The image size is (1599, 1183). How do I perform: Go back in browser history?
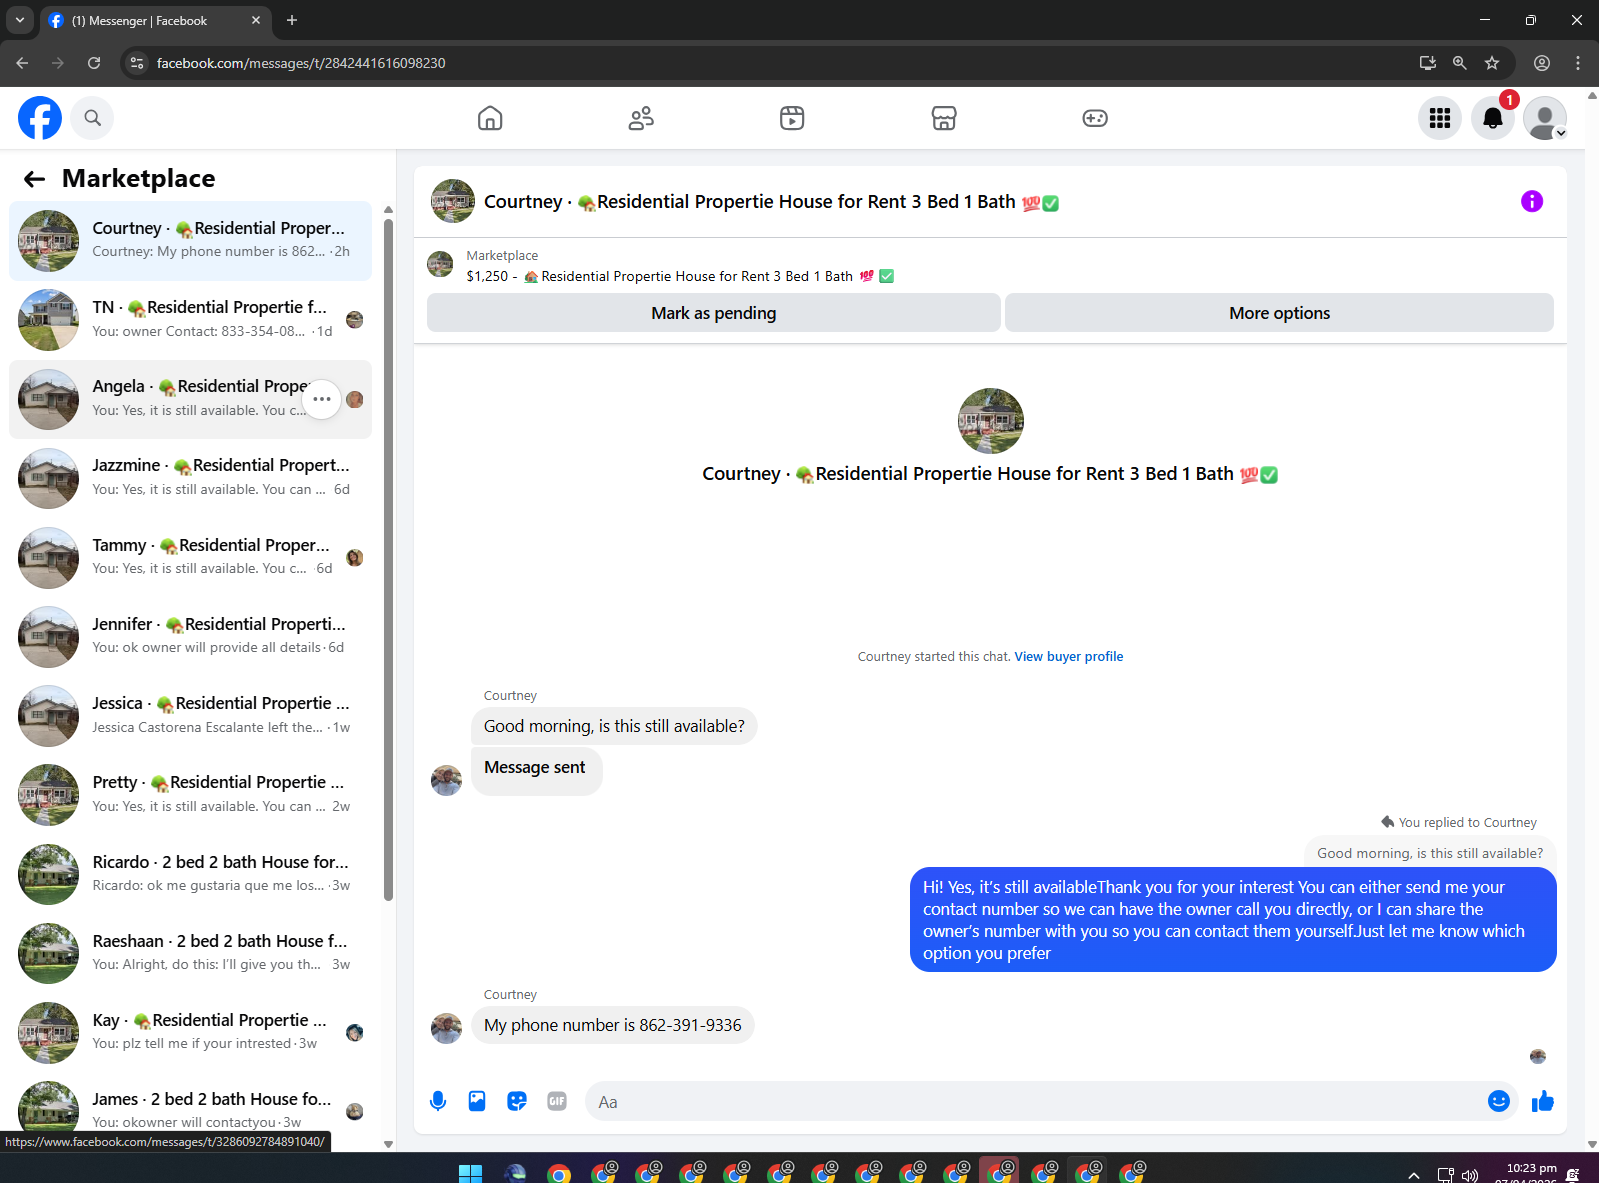coord(22,63)
